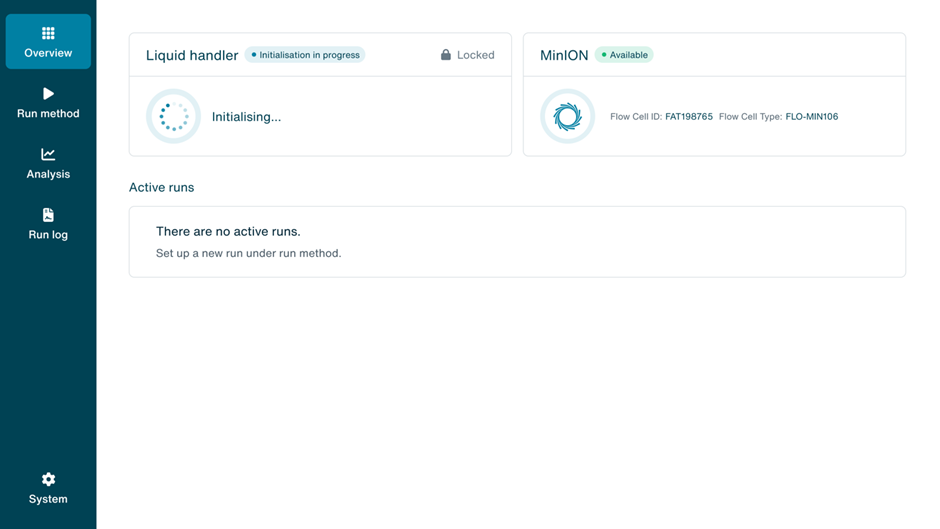Click the Active runs heading

click(x=161, y=187)
